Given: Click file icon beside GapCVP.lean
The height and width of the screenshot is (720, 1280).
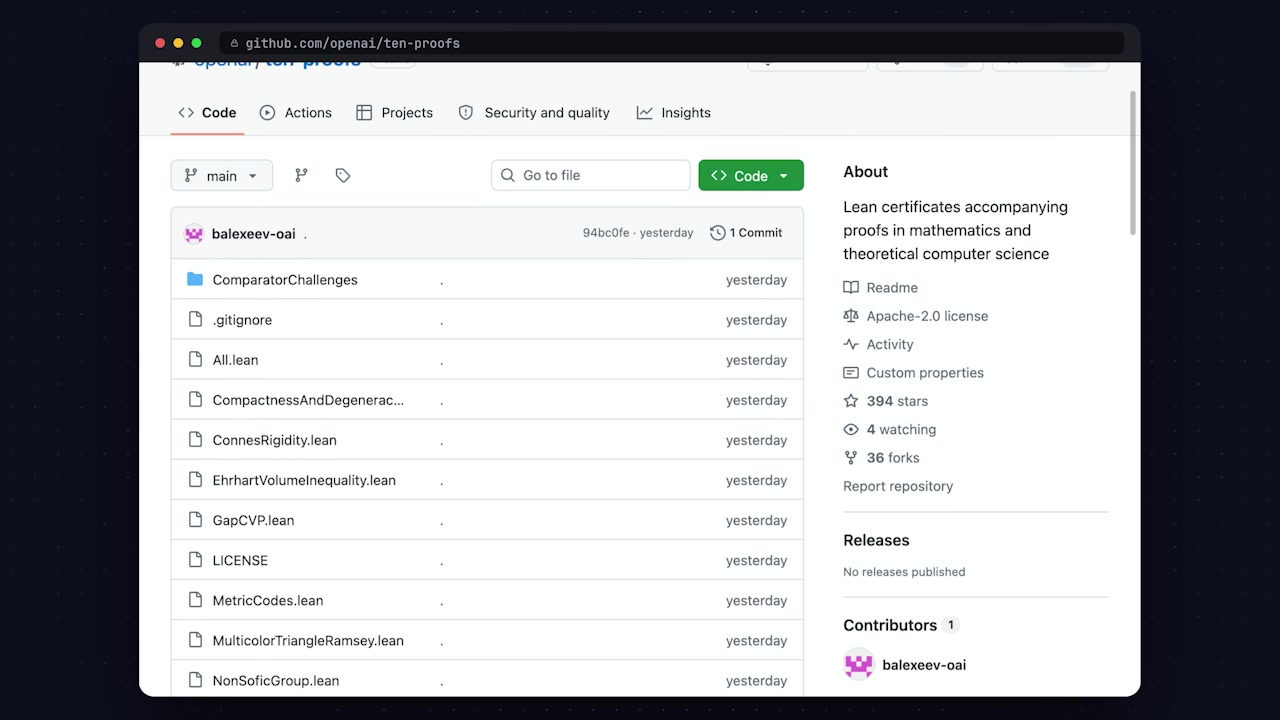Looking at the screenshot, I should tap(195, 519).
